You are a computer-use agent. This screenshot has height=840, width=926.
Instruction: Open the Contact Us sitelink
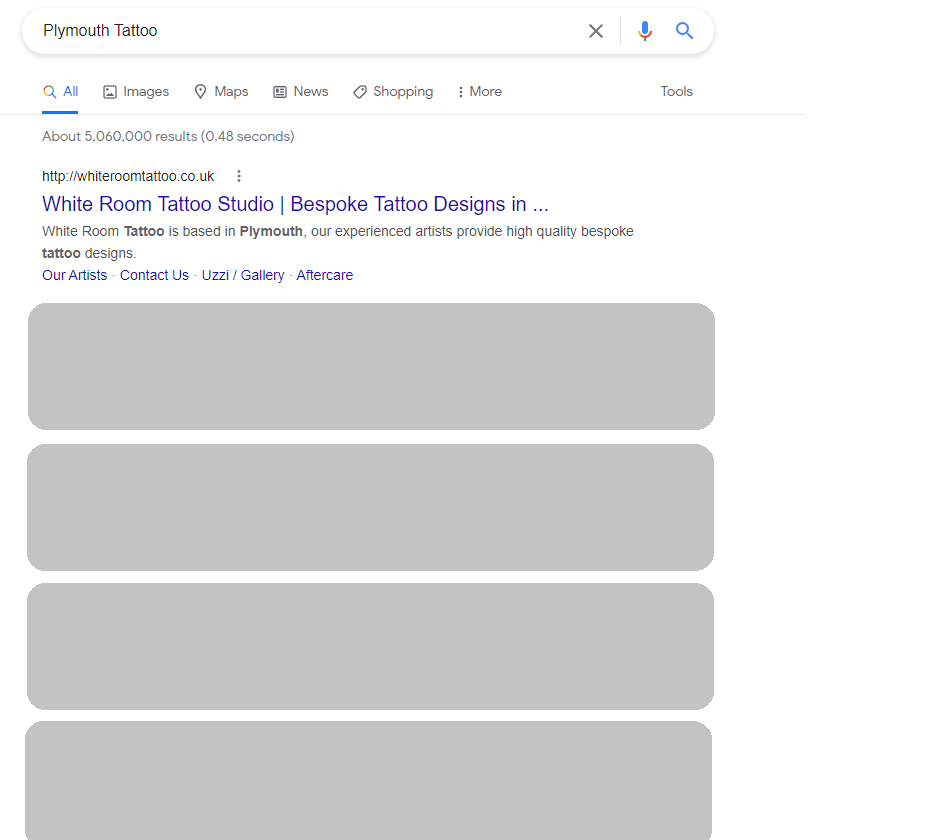[x=154, y=275]
